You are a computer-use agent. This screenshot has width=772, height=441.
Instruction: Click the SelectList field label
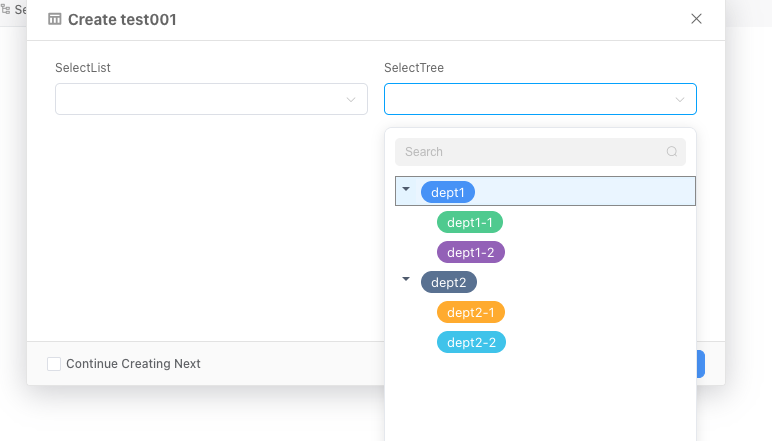tap(82, 68)
